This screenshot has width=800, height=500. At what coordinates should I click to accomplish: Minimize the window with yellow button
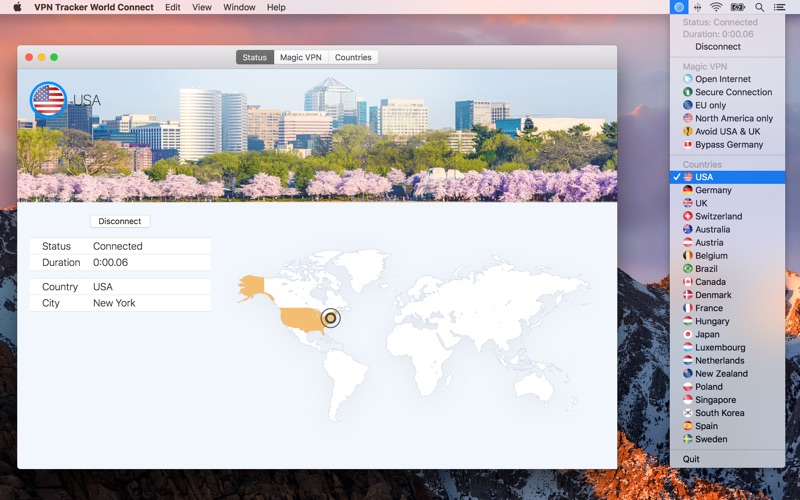pos(41,57)
